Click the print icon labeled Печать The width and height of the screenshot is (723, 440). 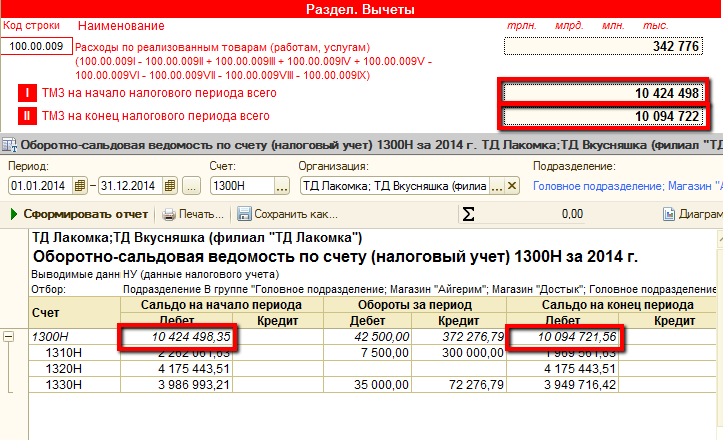coord(170,214)
